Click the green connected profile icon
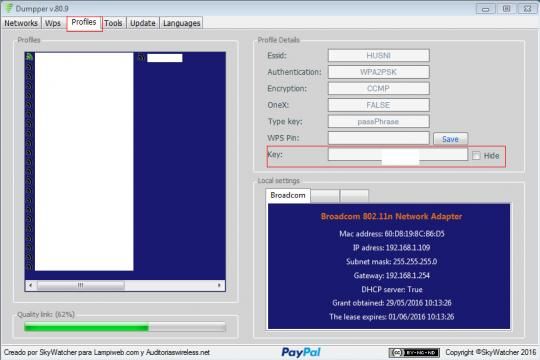Viewport: 540px width, 360px height. coord(30,57)
